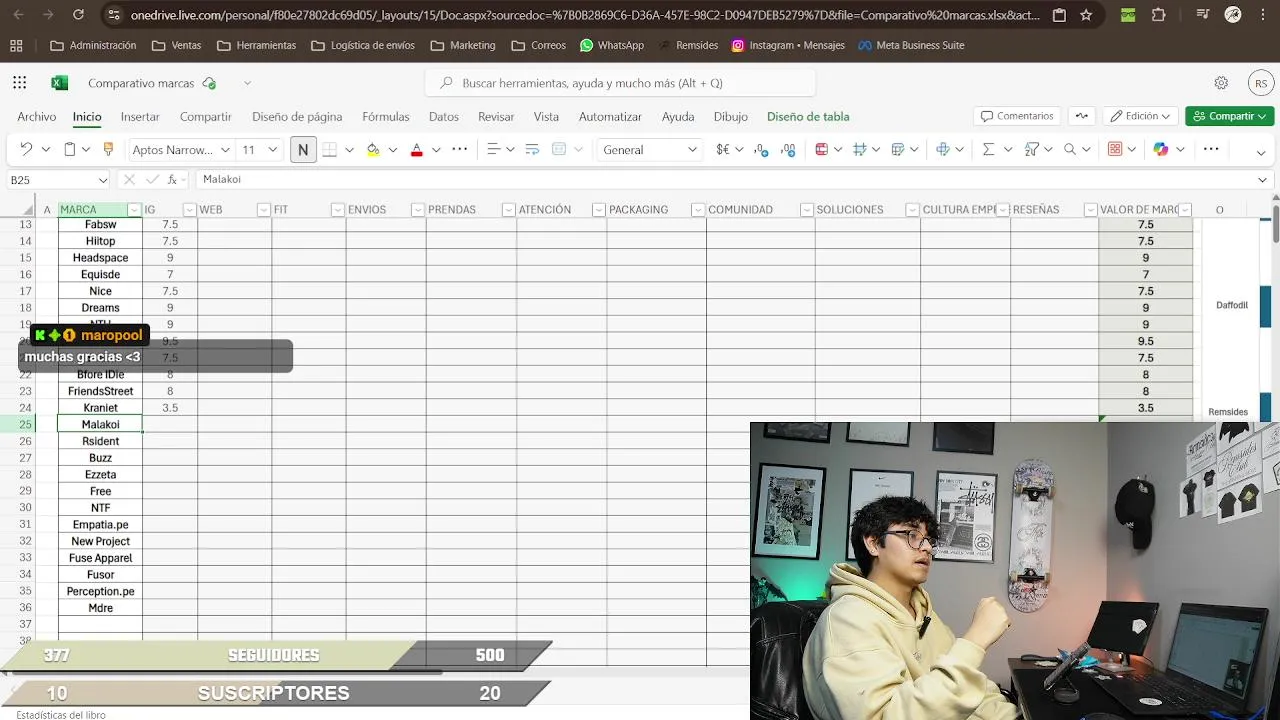Open ENVIOS column filter button
Image resolution: width=1280 pixels, height=720 pixels.
418,210
